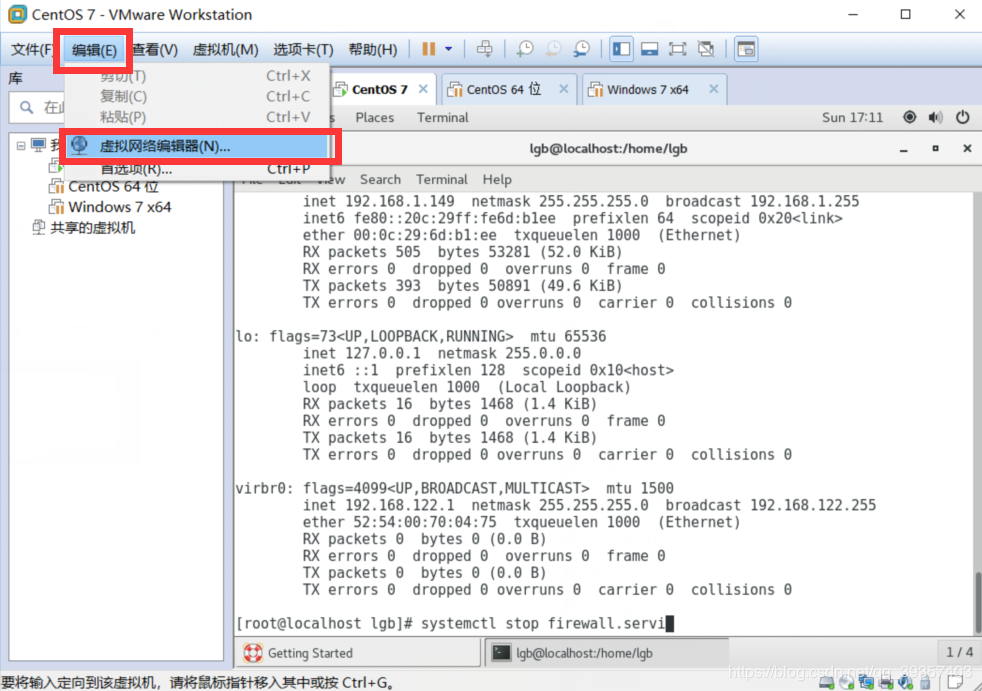Click the Unity mode toolbar icon
The height and width of the screenshot is (691, 982).
pyautogui.click(x=706, y=49)
